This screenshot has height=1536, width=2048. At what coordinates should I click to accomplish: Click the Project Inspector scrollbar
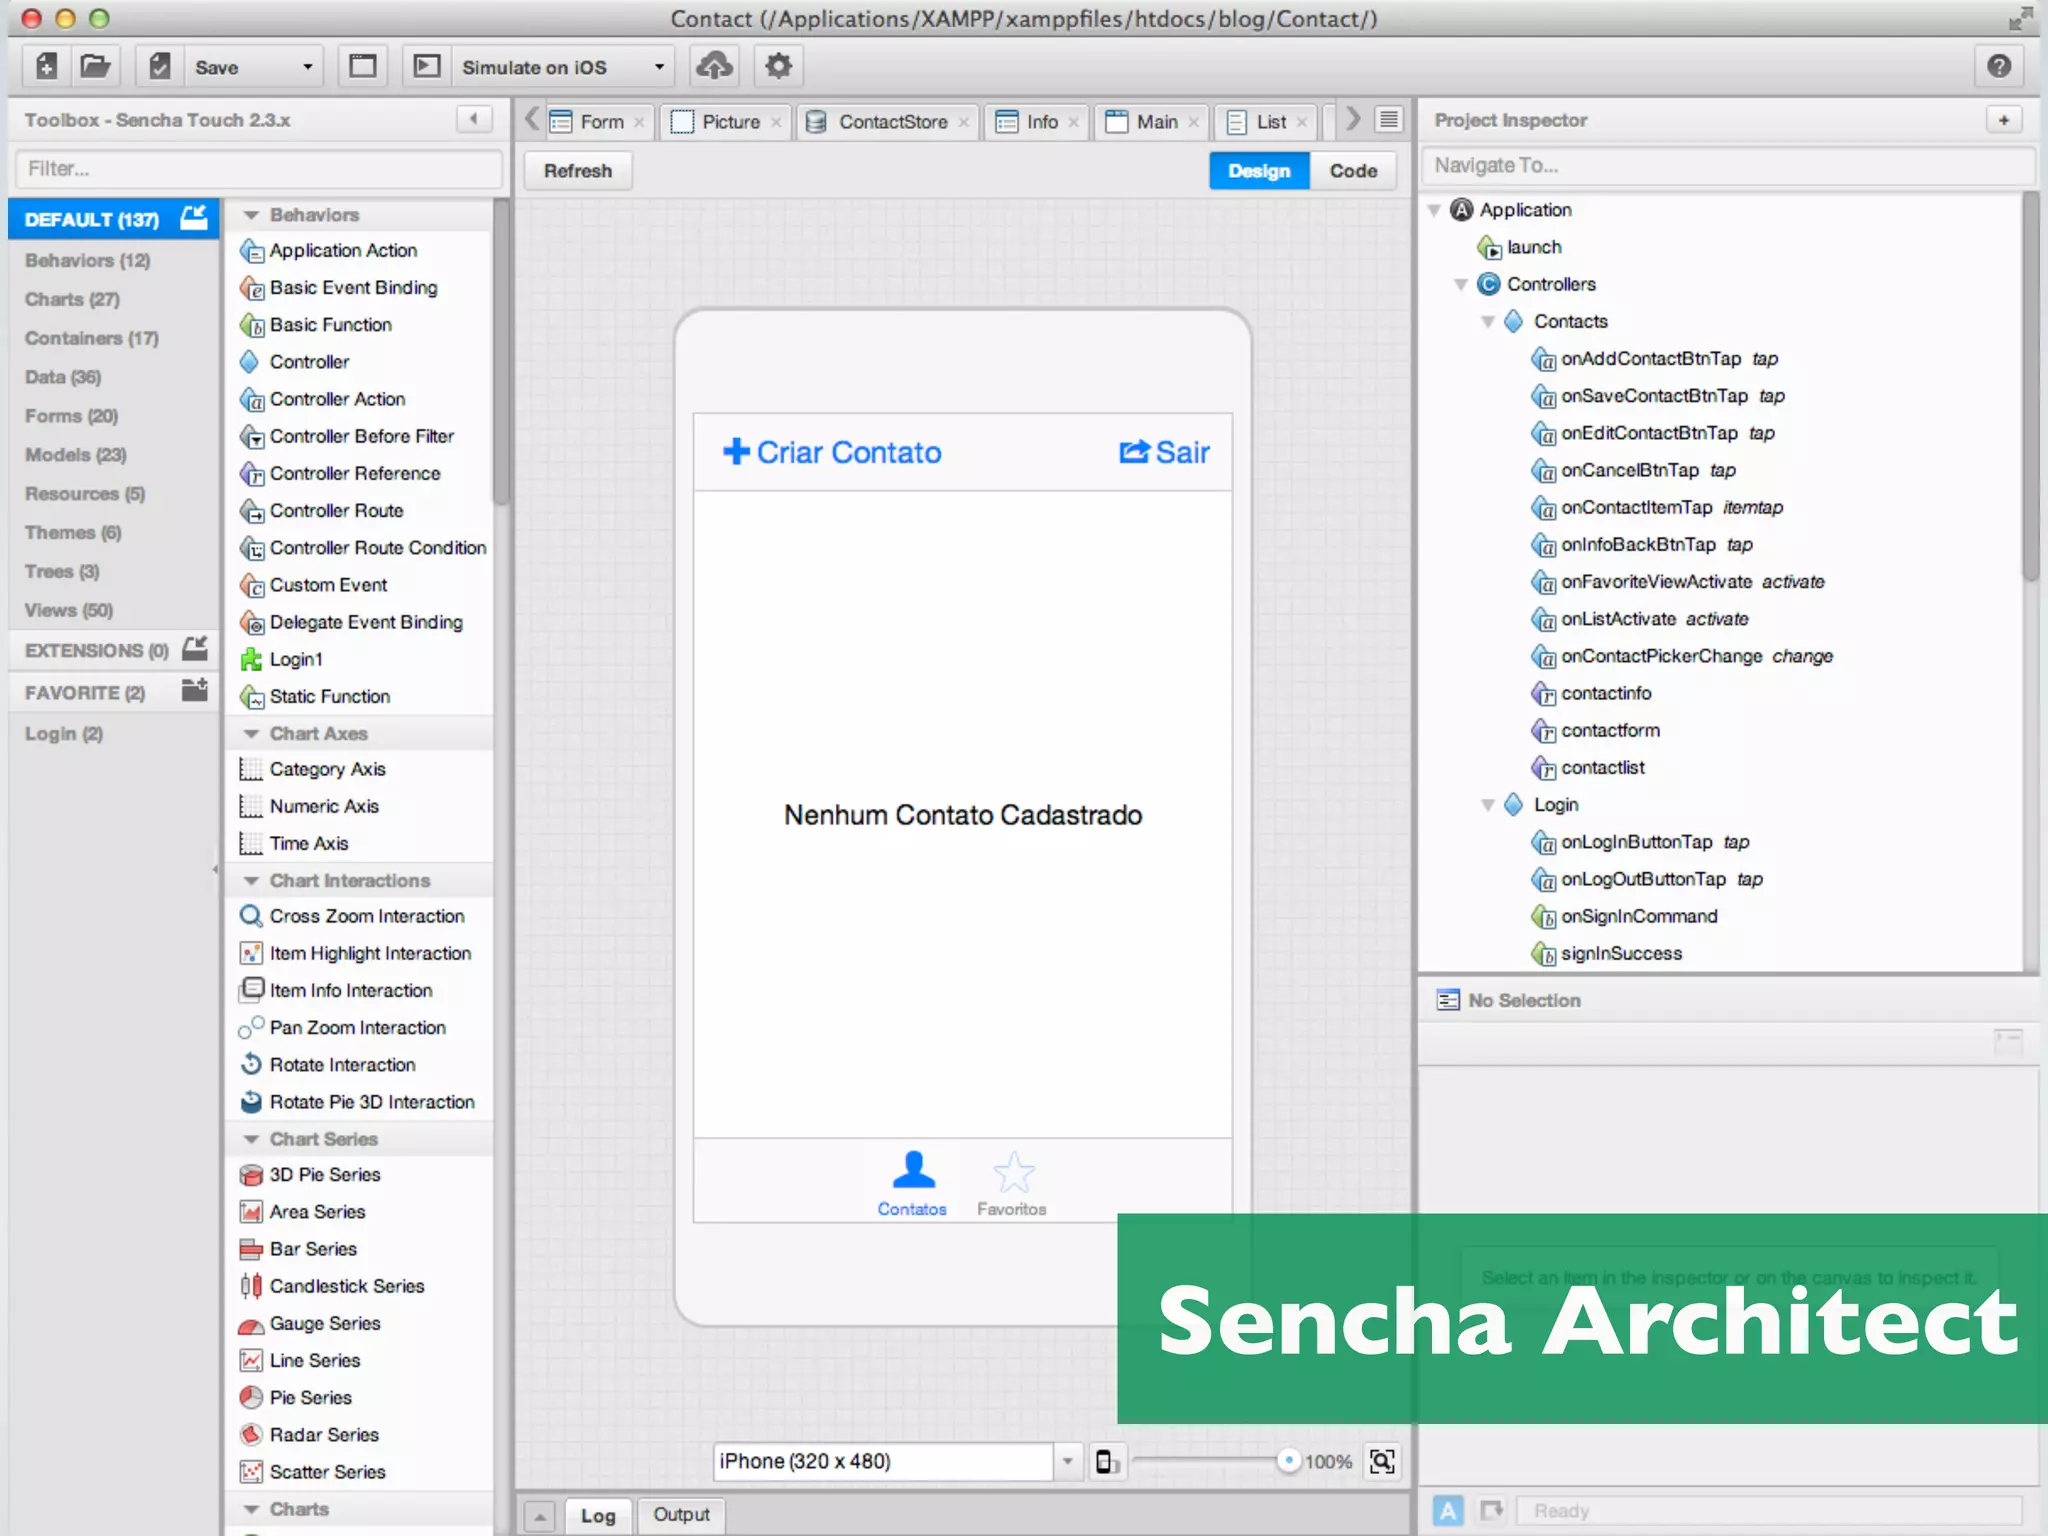pos(2029,388)
